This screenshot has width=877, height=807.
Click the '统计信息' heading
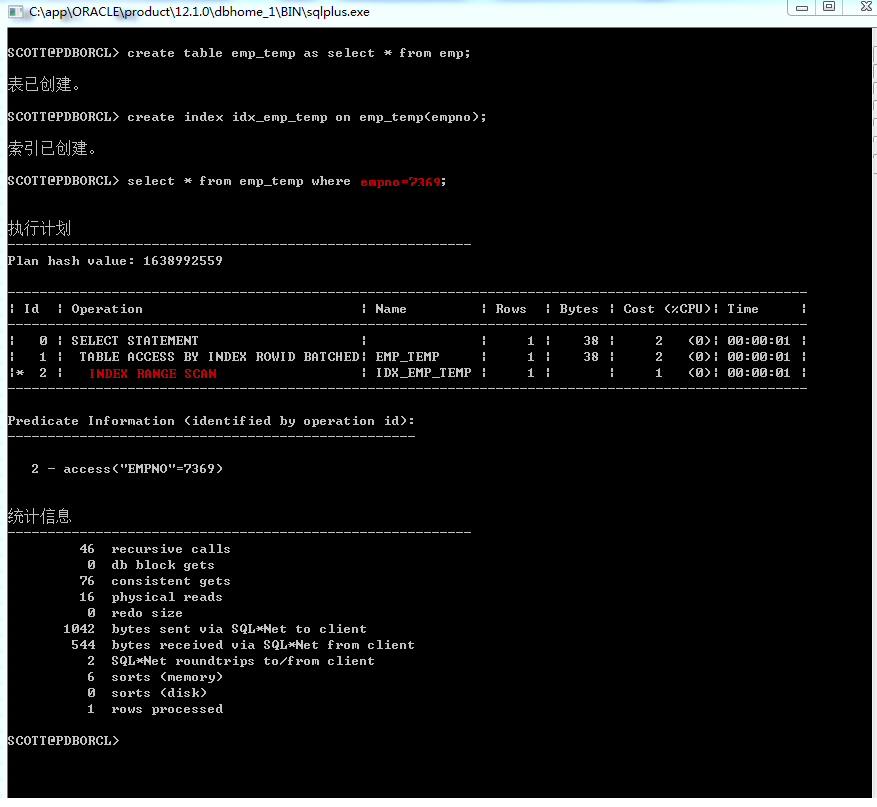[39, 516]
